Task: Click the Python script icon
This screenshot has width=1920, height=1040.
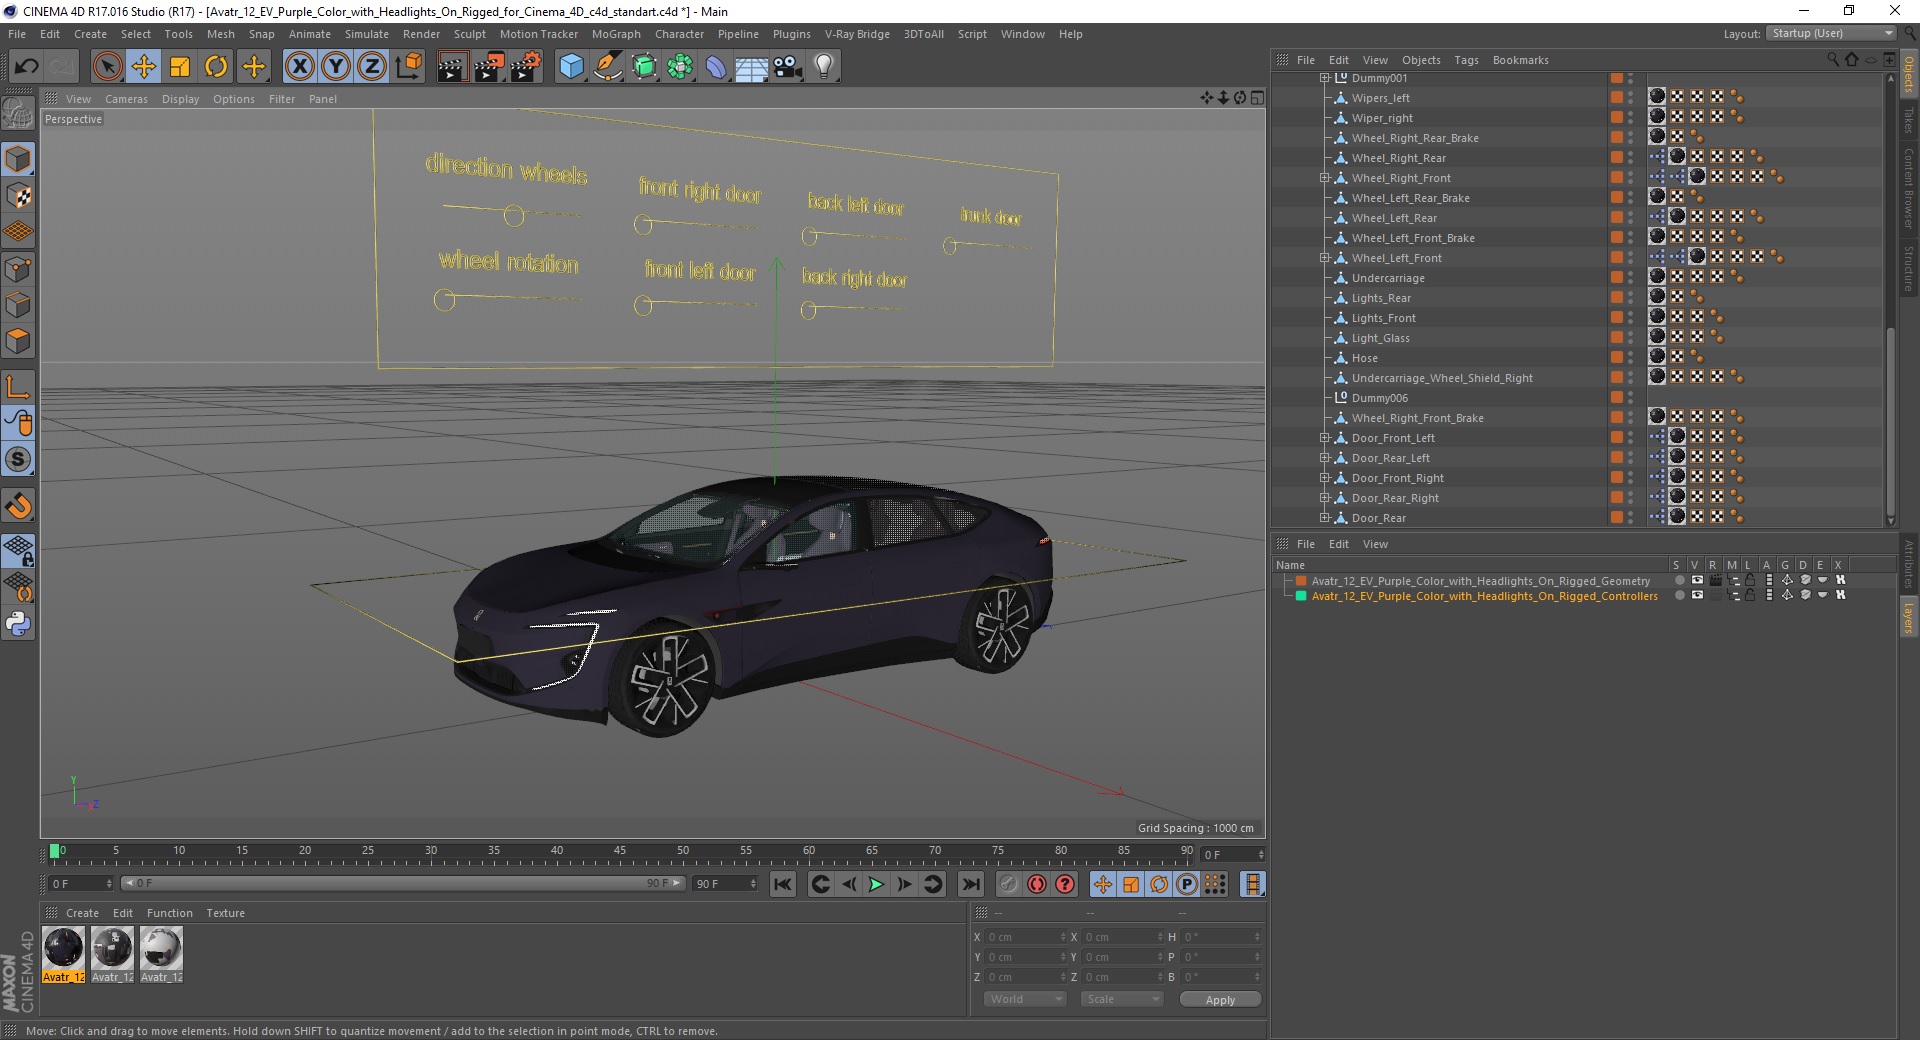Action: 18,624
